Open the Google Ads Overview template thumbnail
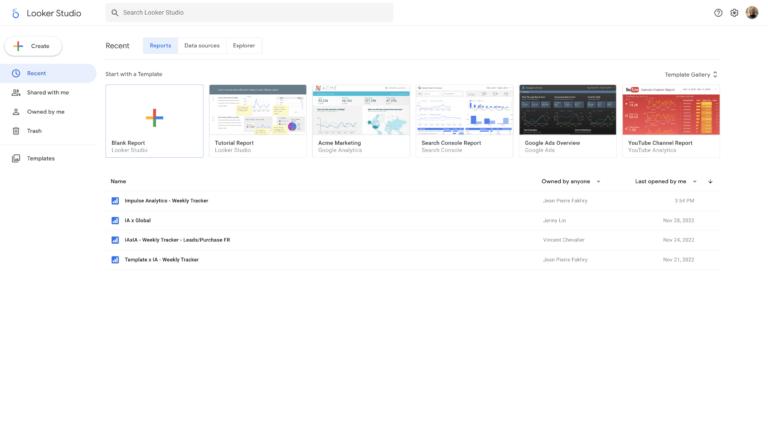 (568, 110)
